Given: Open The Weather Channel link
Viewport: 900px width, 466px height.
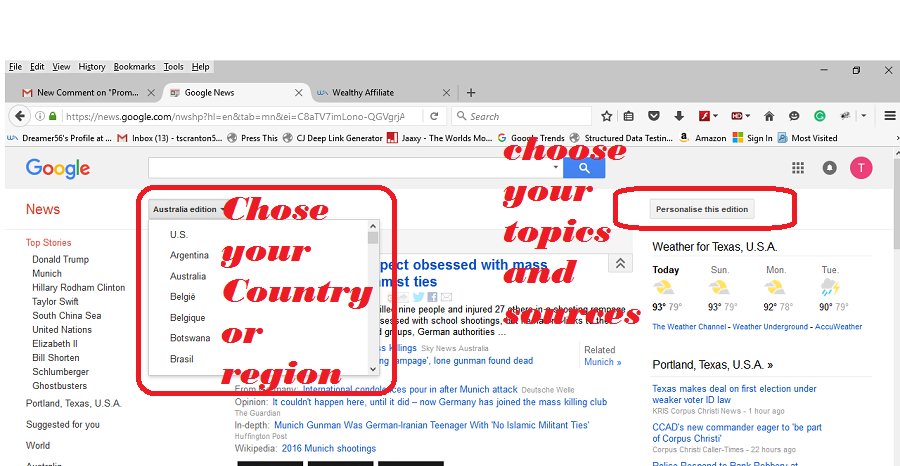Looking at the screenshot, I should pyautogui.click(x=689, y=327).
